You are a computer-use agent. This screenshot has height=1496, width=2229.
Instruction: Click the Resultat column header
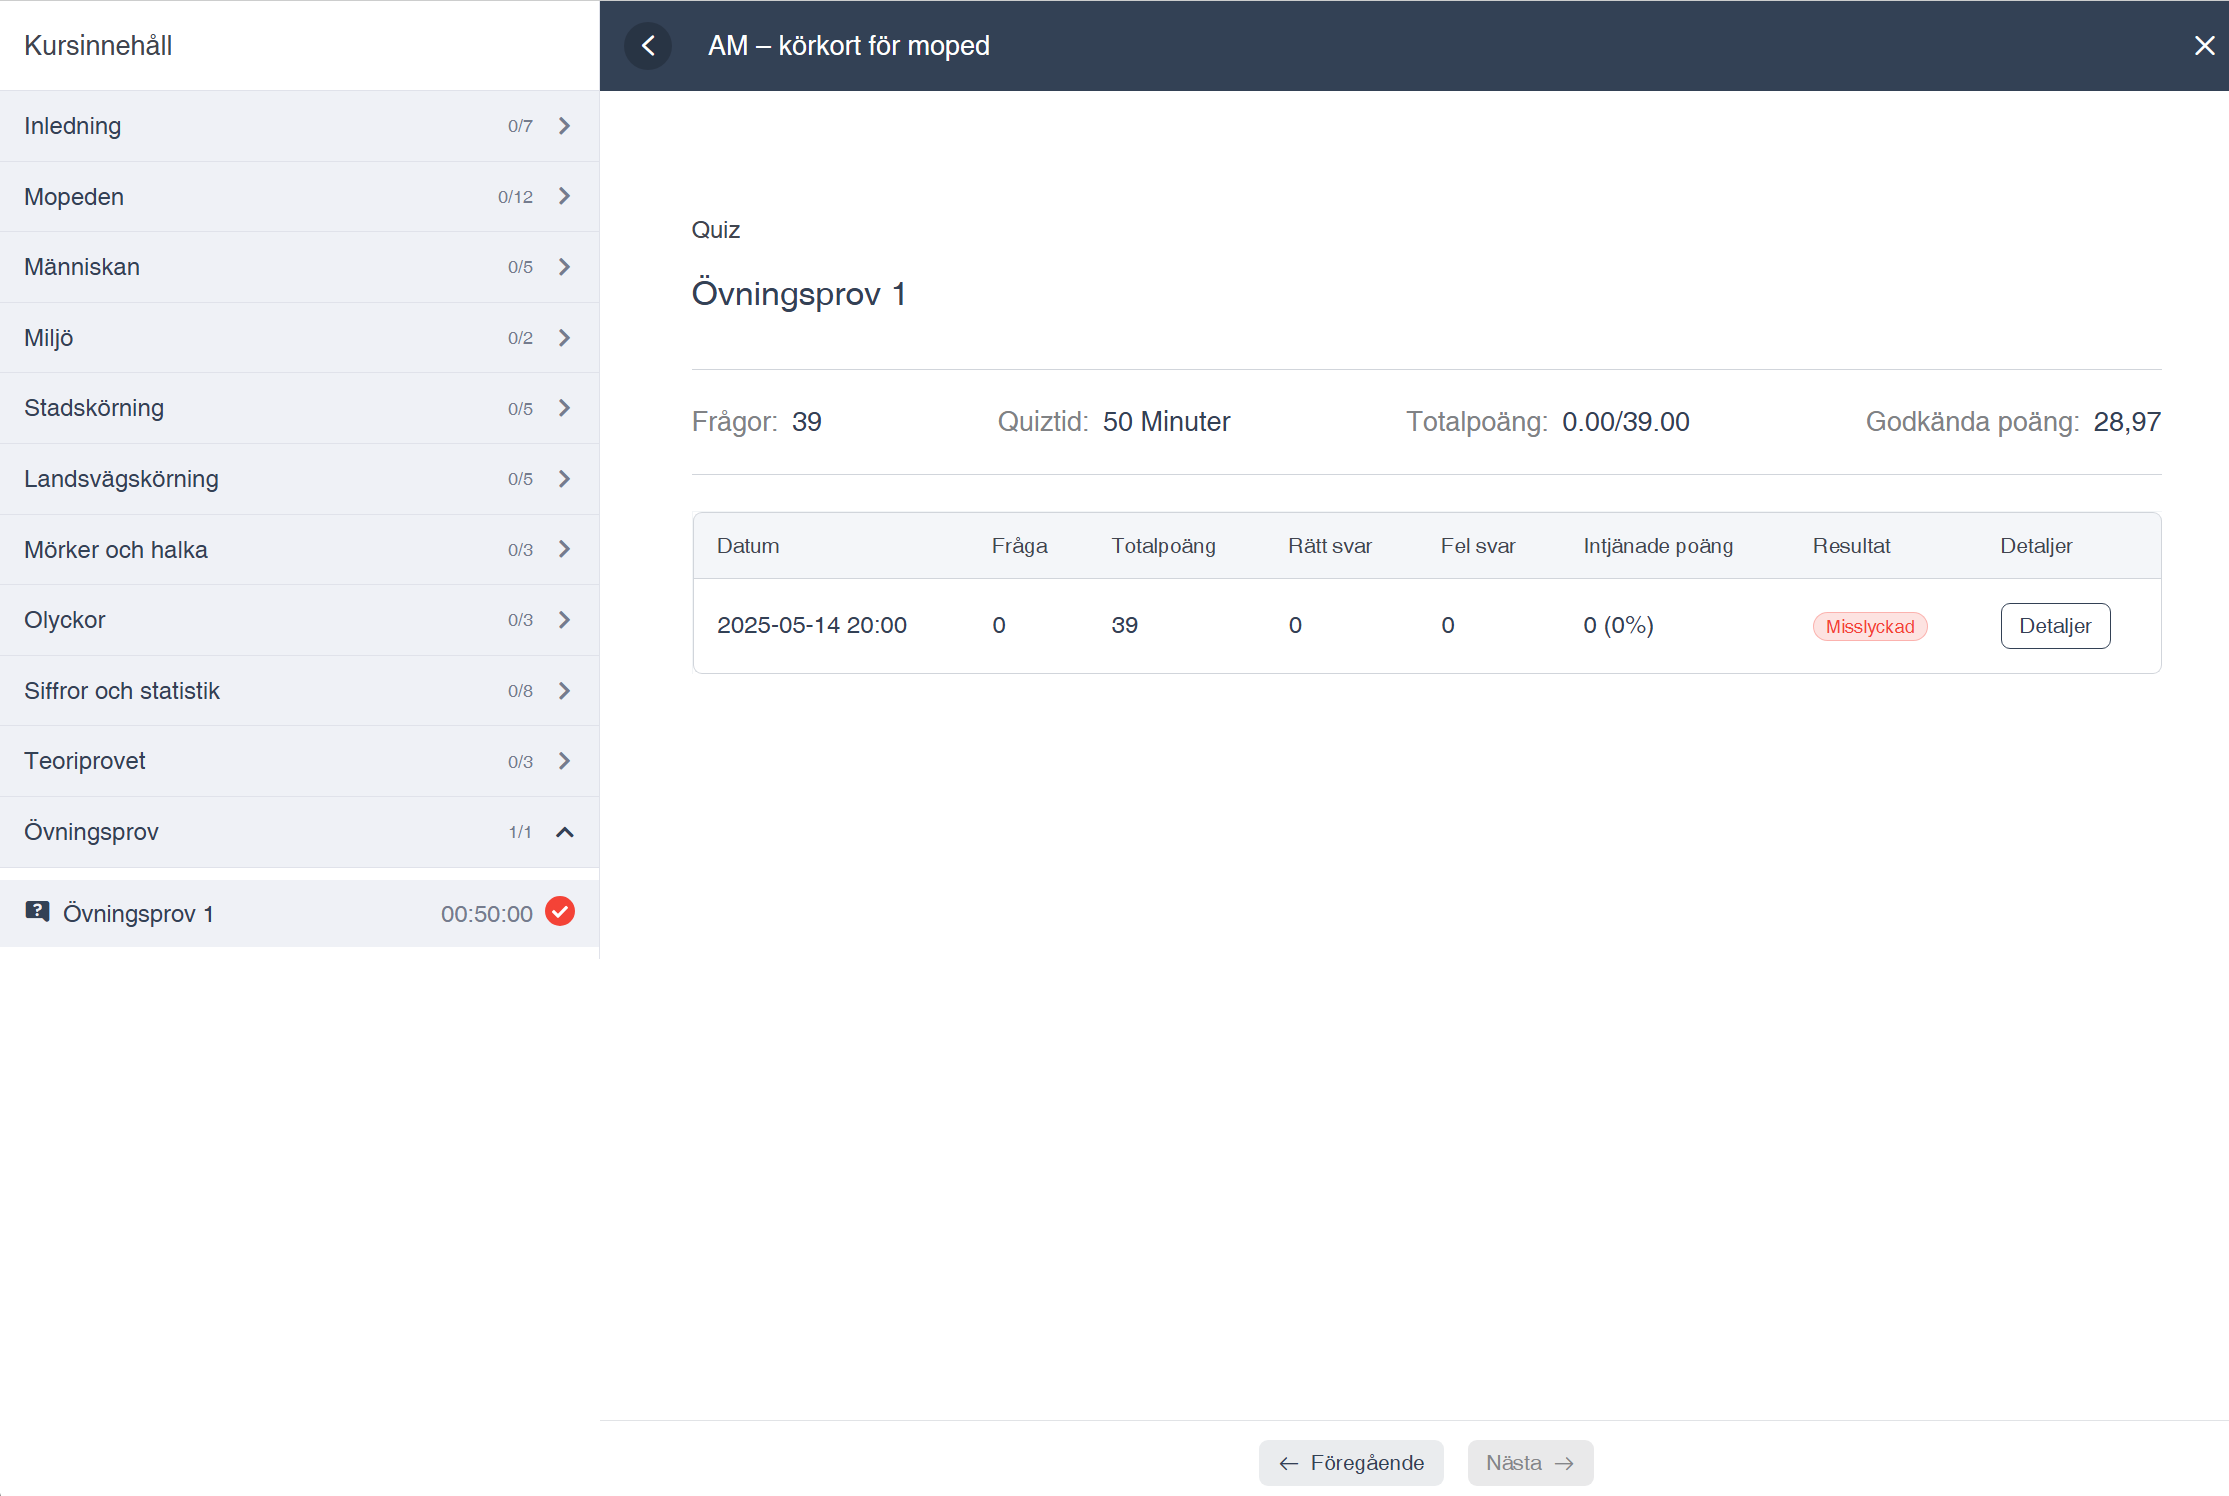point(1851,546)
